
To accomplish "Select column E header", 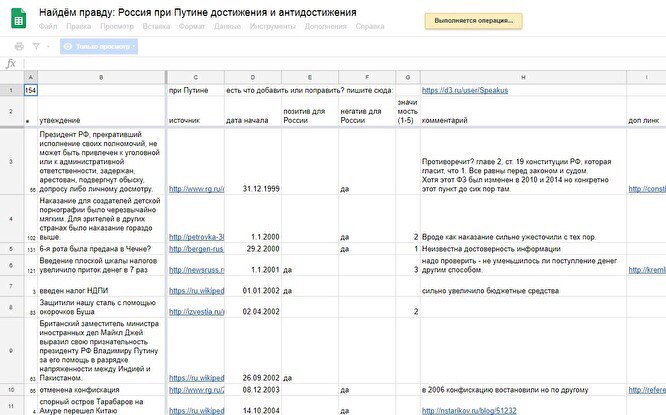I will [x=310, y=77].
